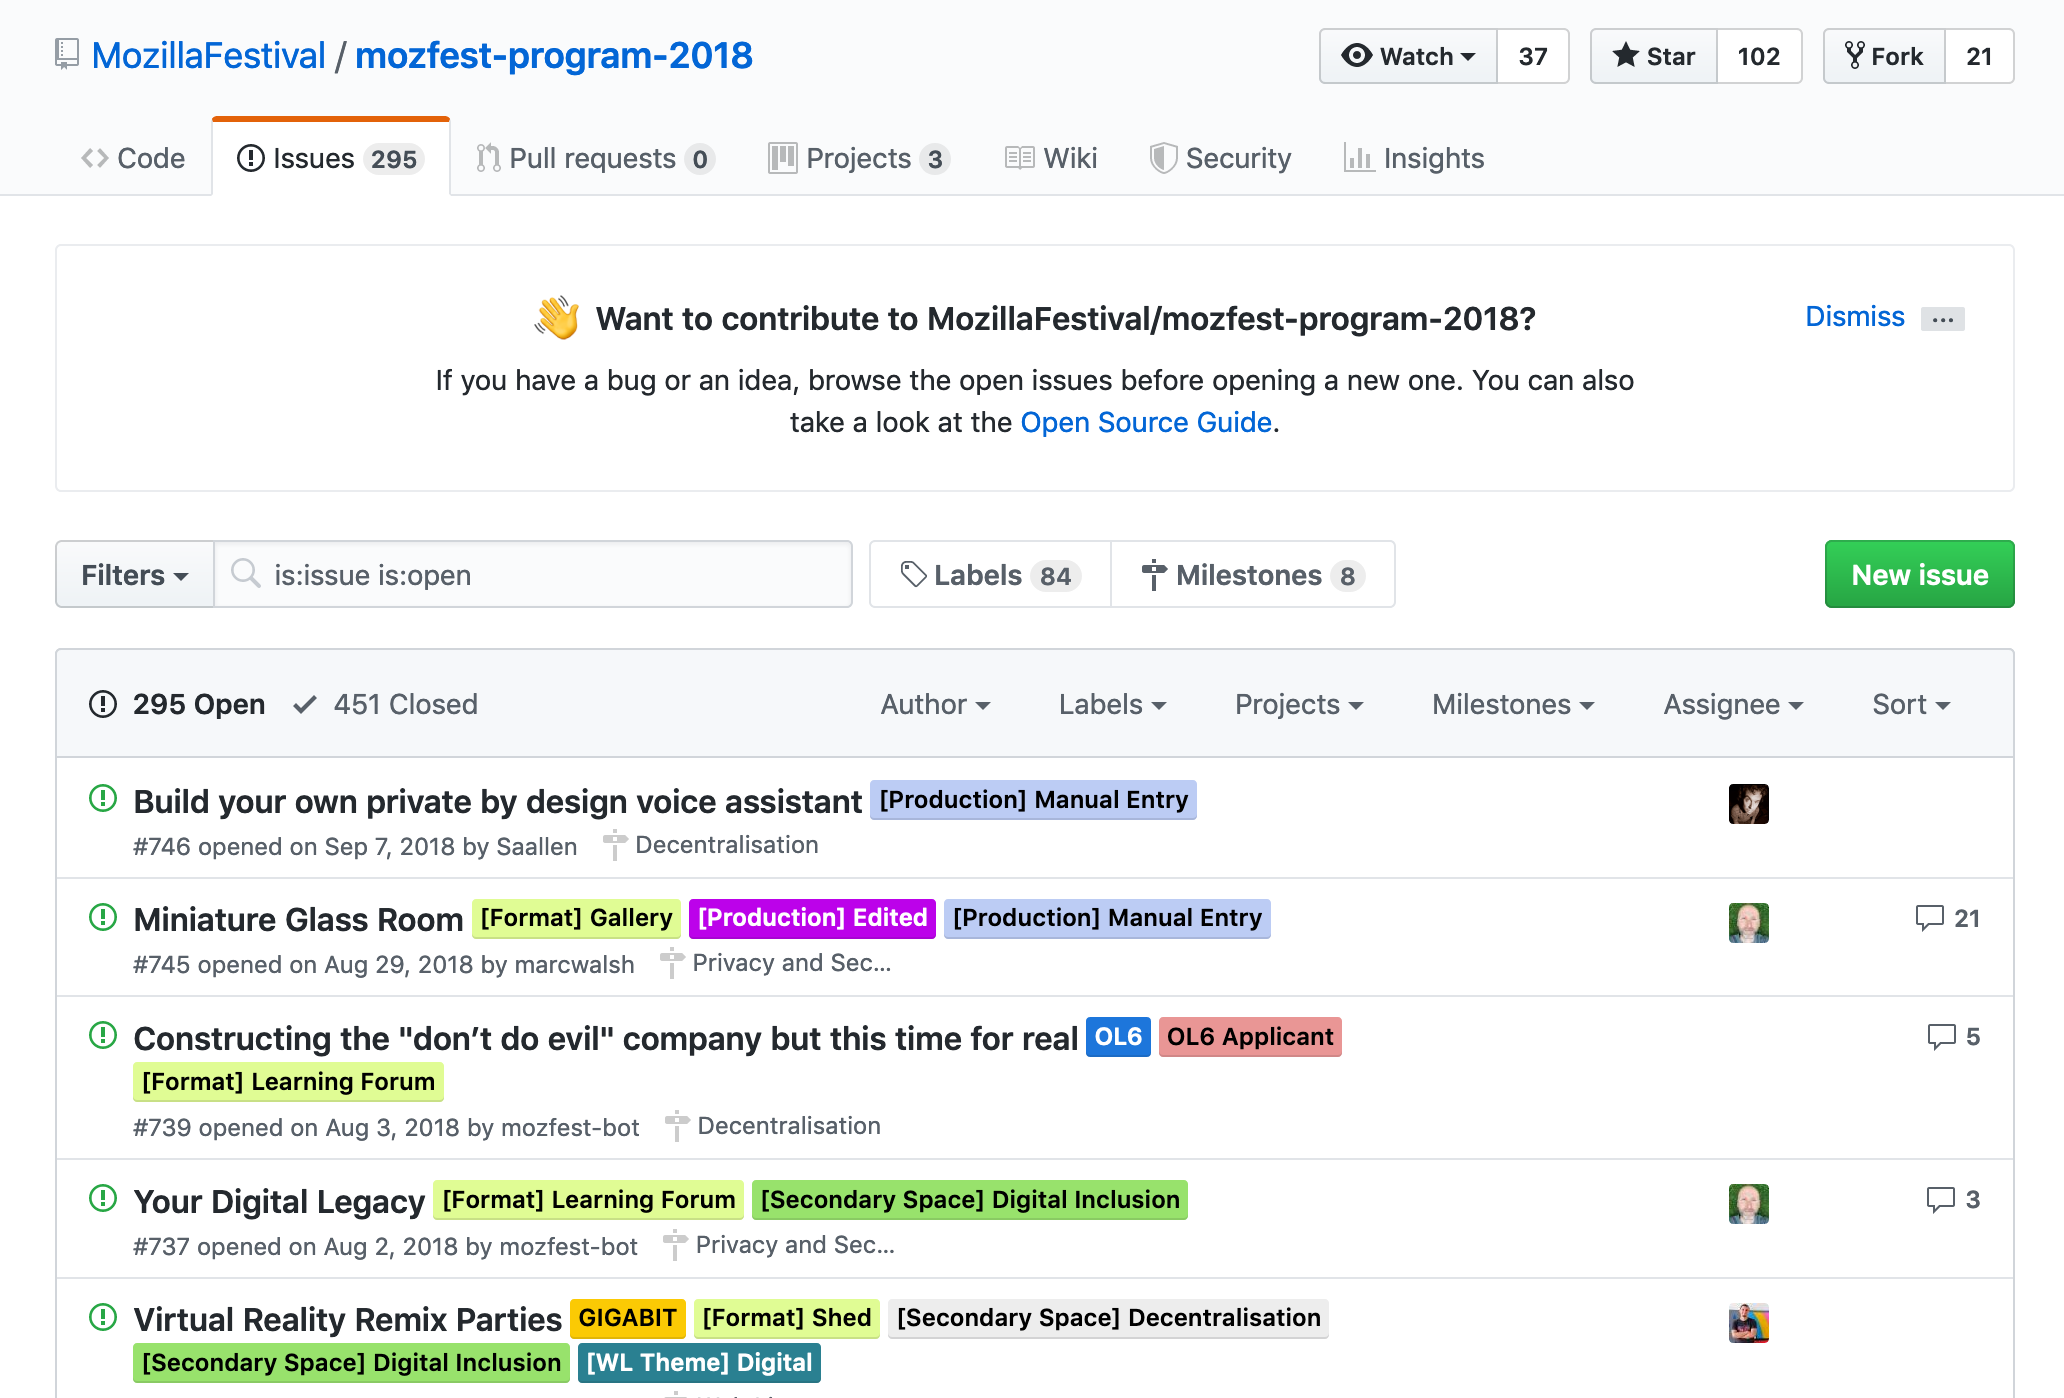Screen dimensions: 2064x1398
Task: Expand the Assignee filter dropdown
Action: pos(1733,704)
